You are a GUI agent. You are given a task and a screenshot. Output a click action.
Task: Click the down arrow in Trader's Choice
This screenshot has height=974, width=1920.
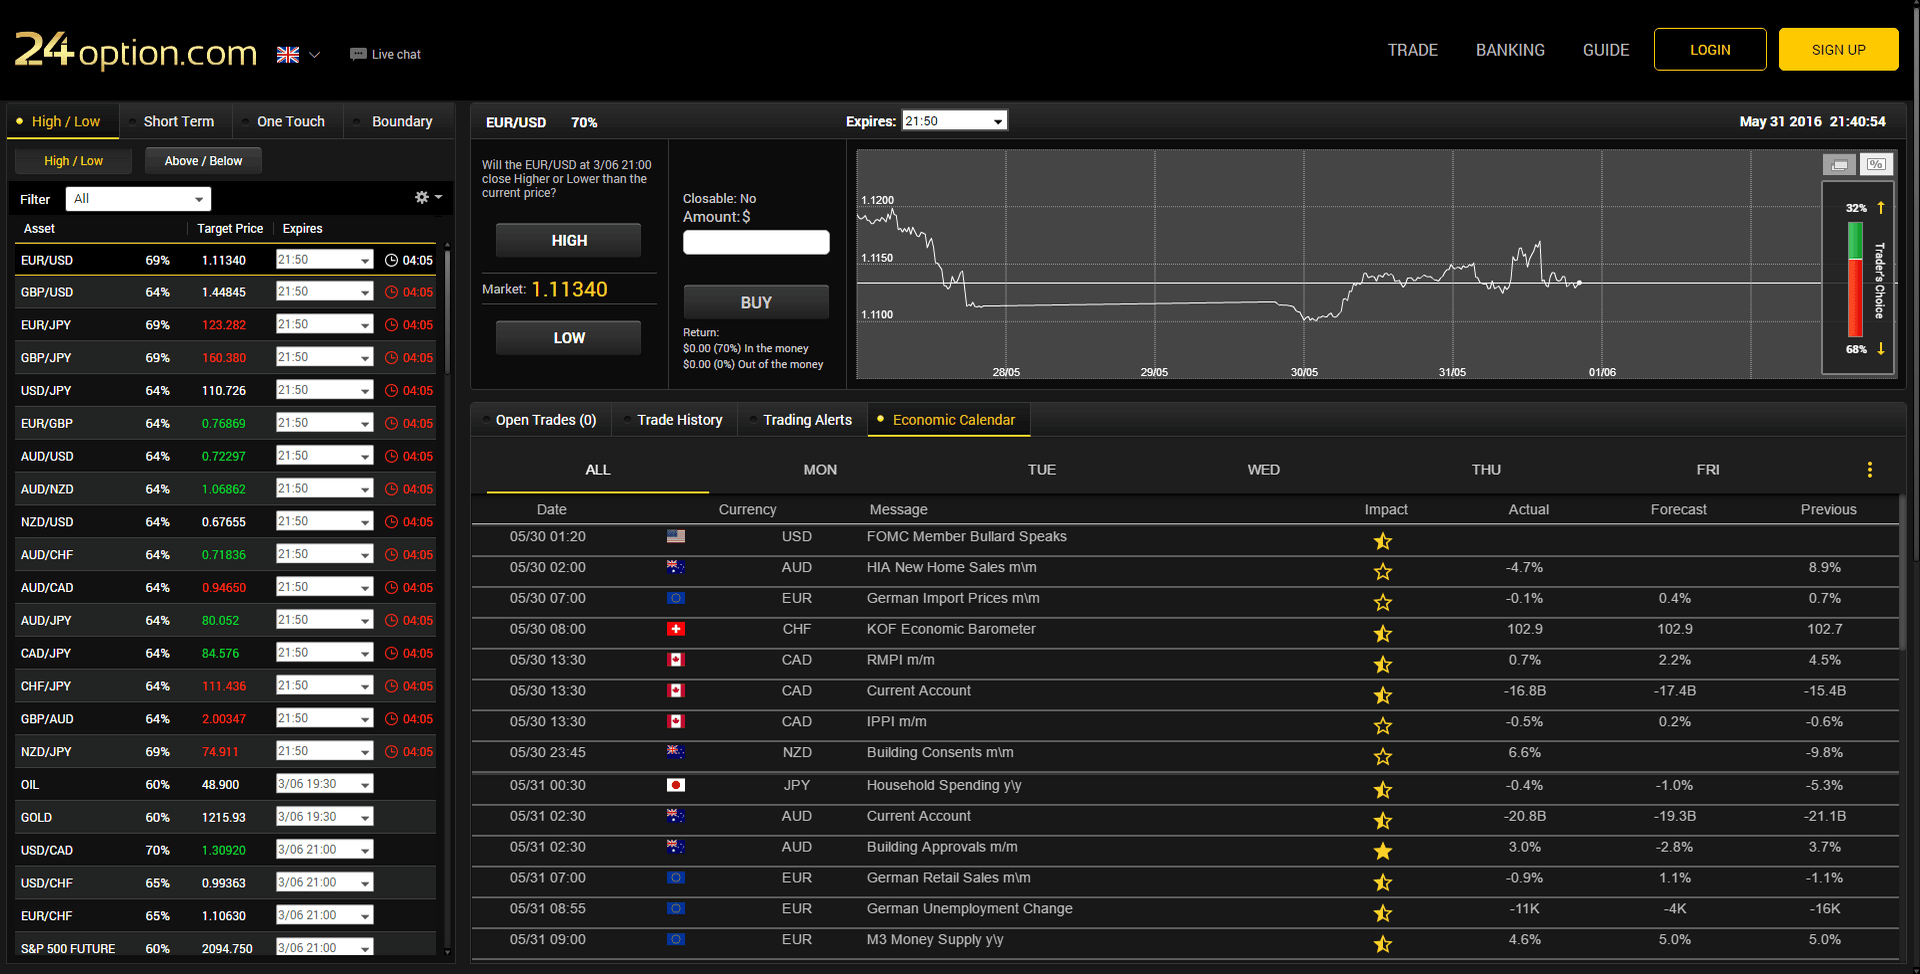[1881, 349]
